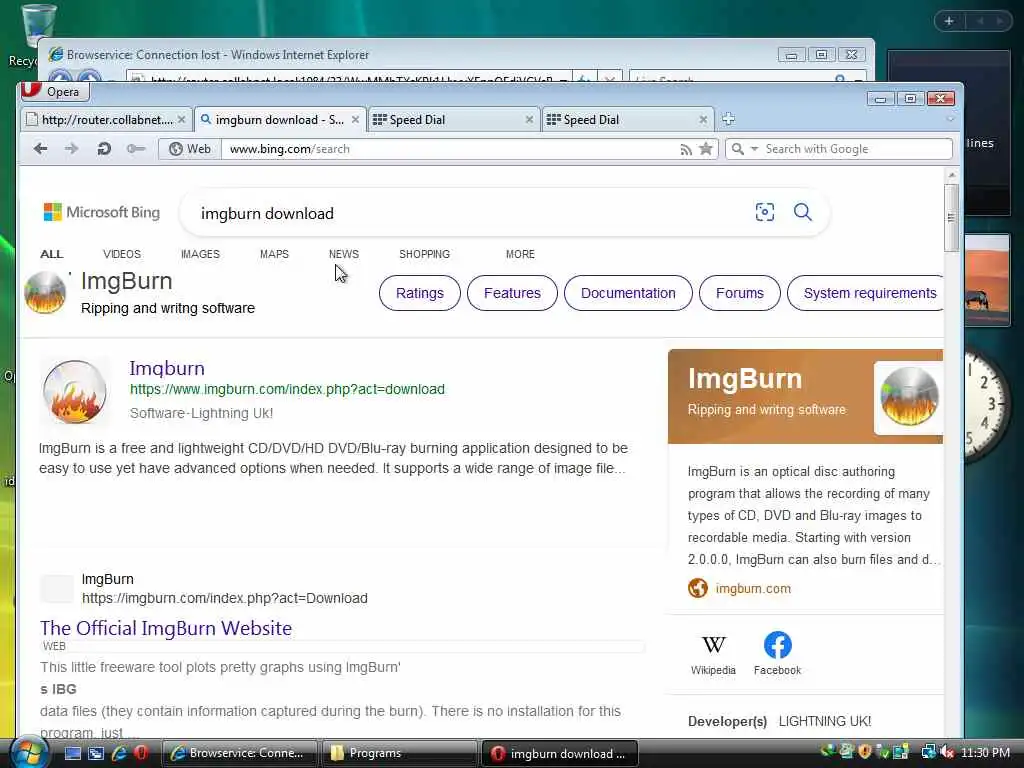Go to Microsoft Bing home logo
The width and height of the screenshot is (1024, 768).
(x=101, y=212)
